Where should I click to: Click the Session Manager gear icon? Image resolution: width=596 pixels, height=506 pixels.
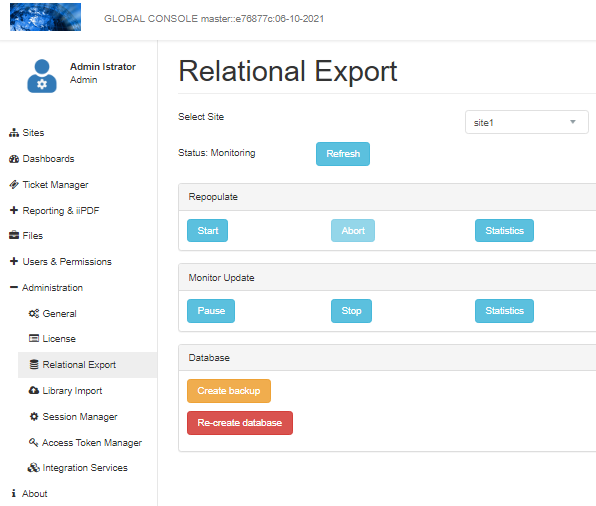[x=34, y=417]
